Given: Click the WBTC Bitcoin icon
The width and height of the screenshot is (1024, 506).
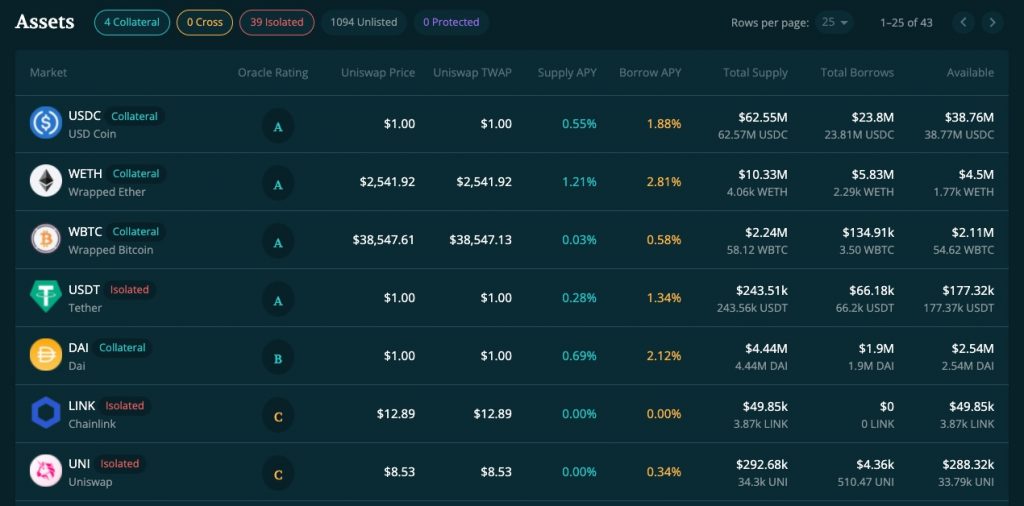Looking at the screenshot, I should tap(46, 239).
